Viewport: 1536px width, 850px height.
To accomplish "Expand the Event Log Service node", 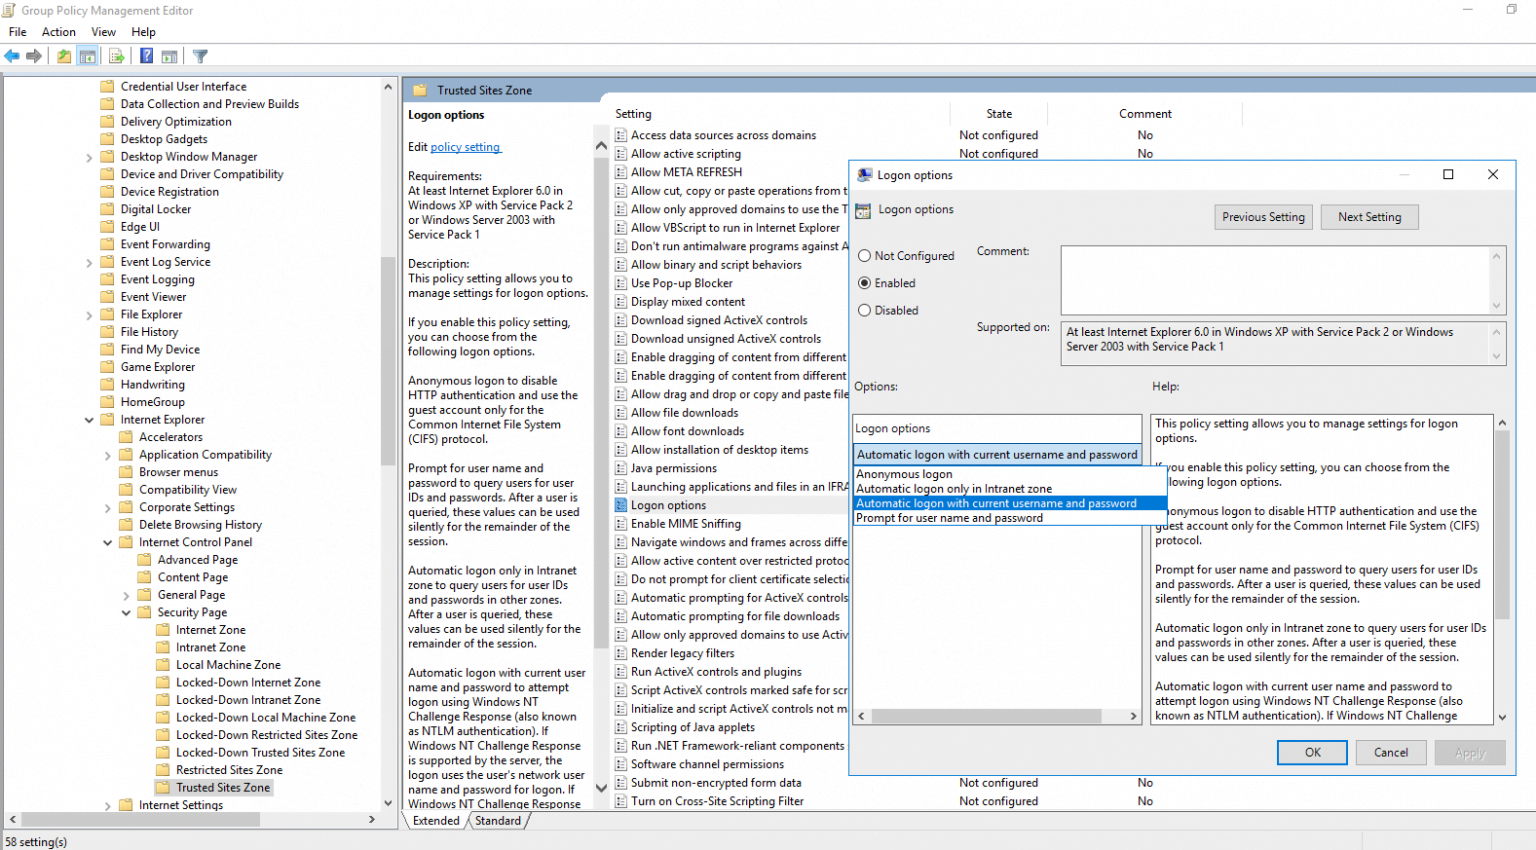I will coord(89,263).
